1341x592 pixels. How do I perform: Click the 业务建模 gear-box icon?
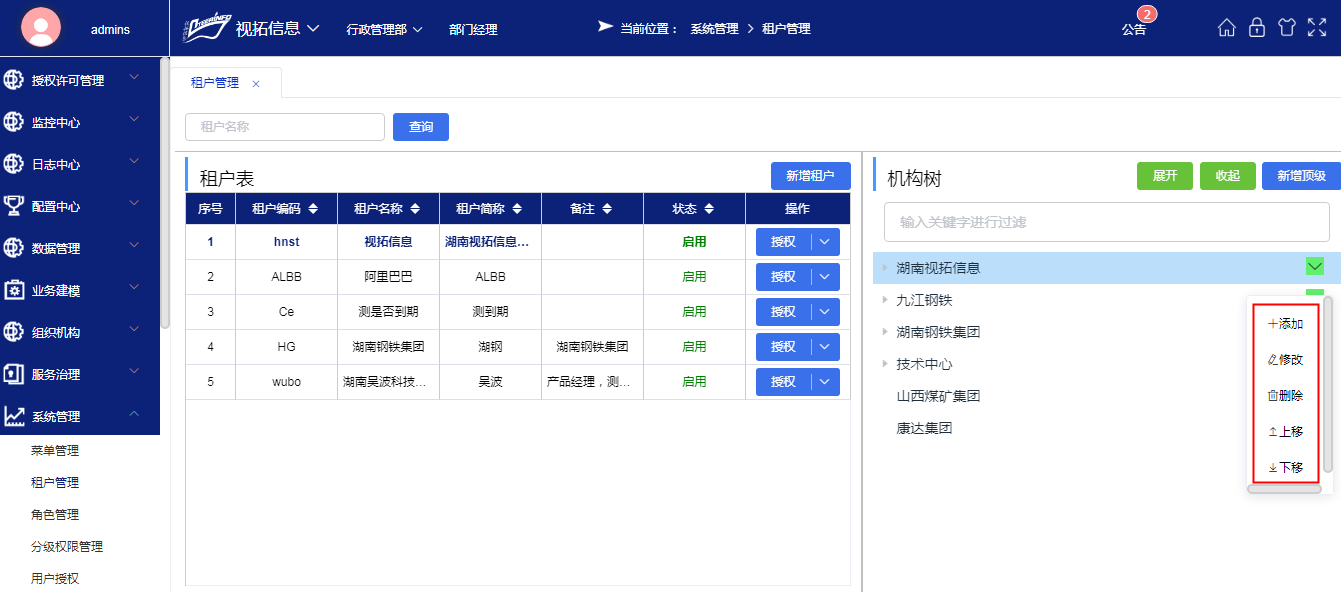pos(14,290)
